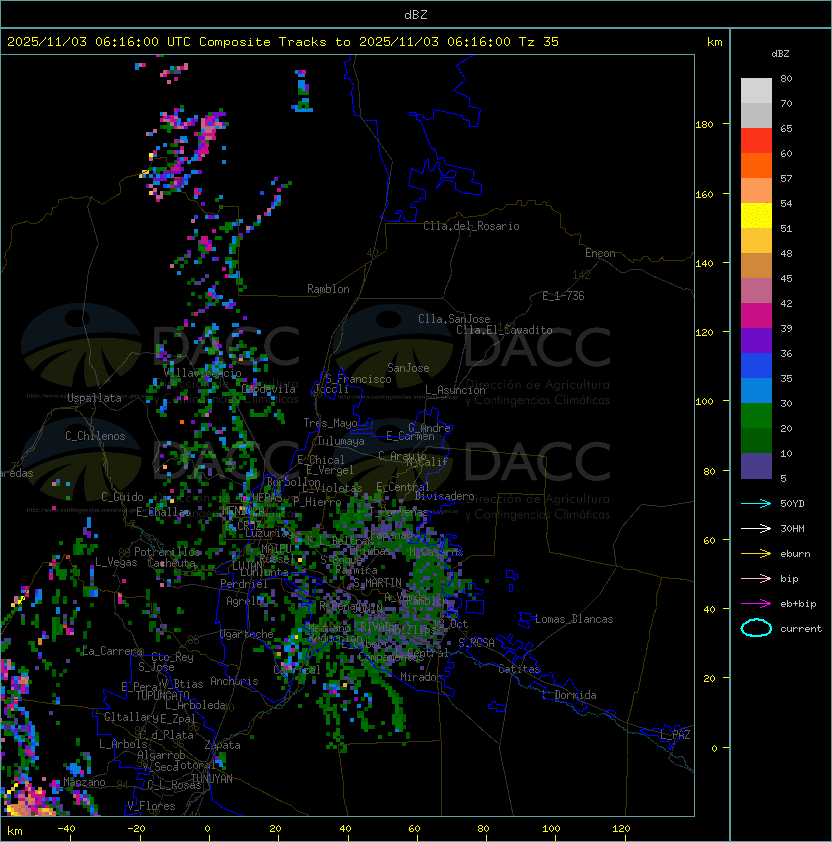Click the dBZ title at top

tap(416, 15)
